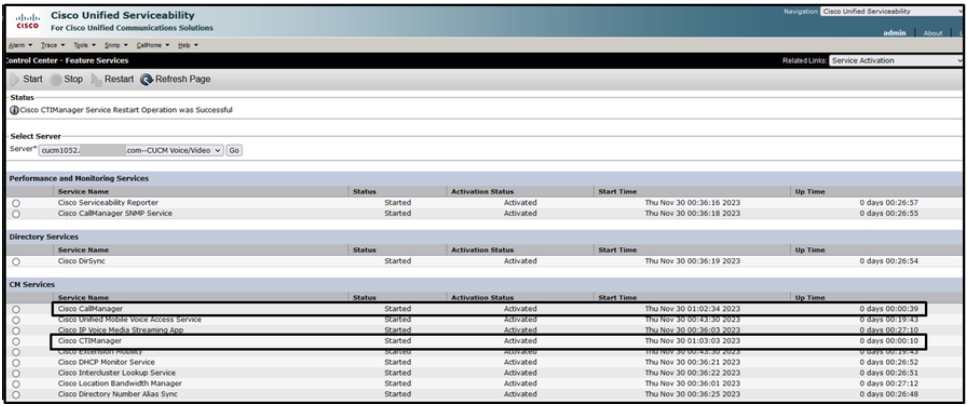Click the Refresh Page label
This screenshot has height=407, width=968.
click(183, 79)
